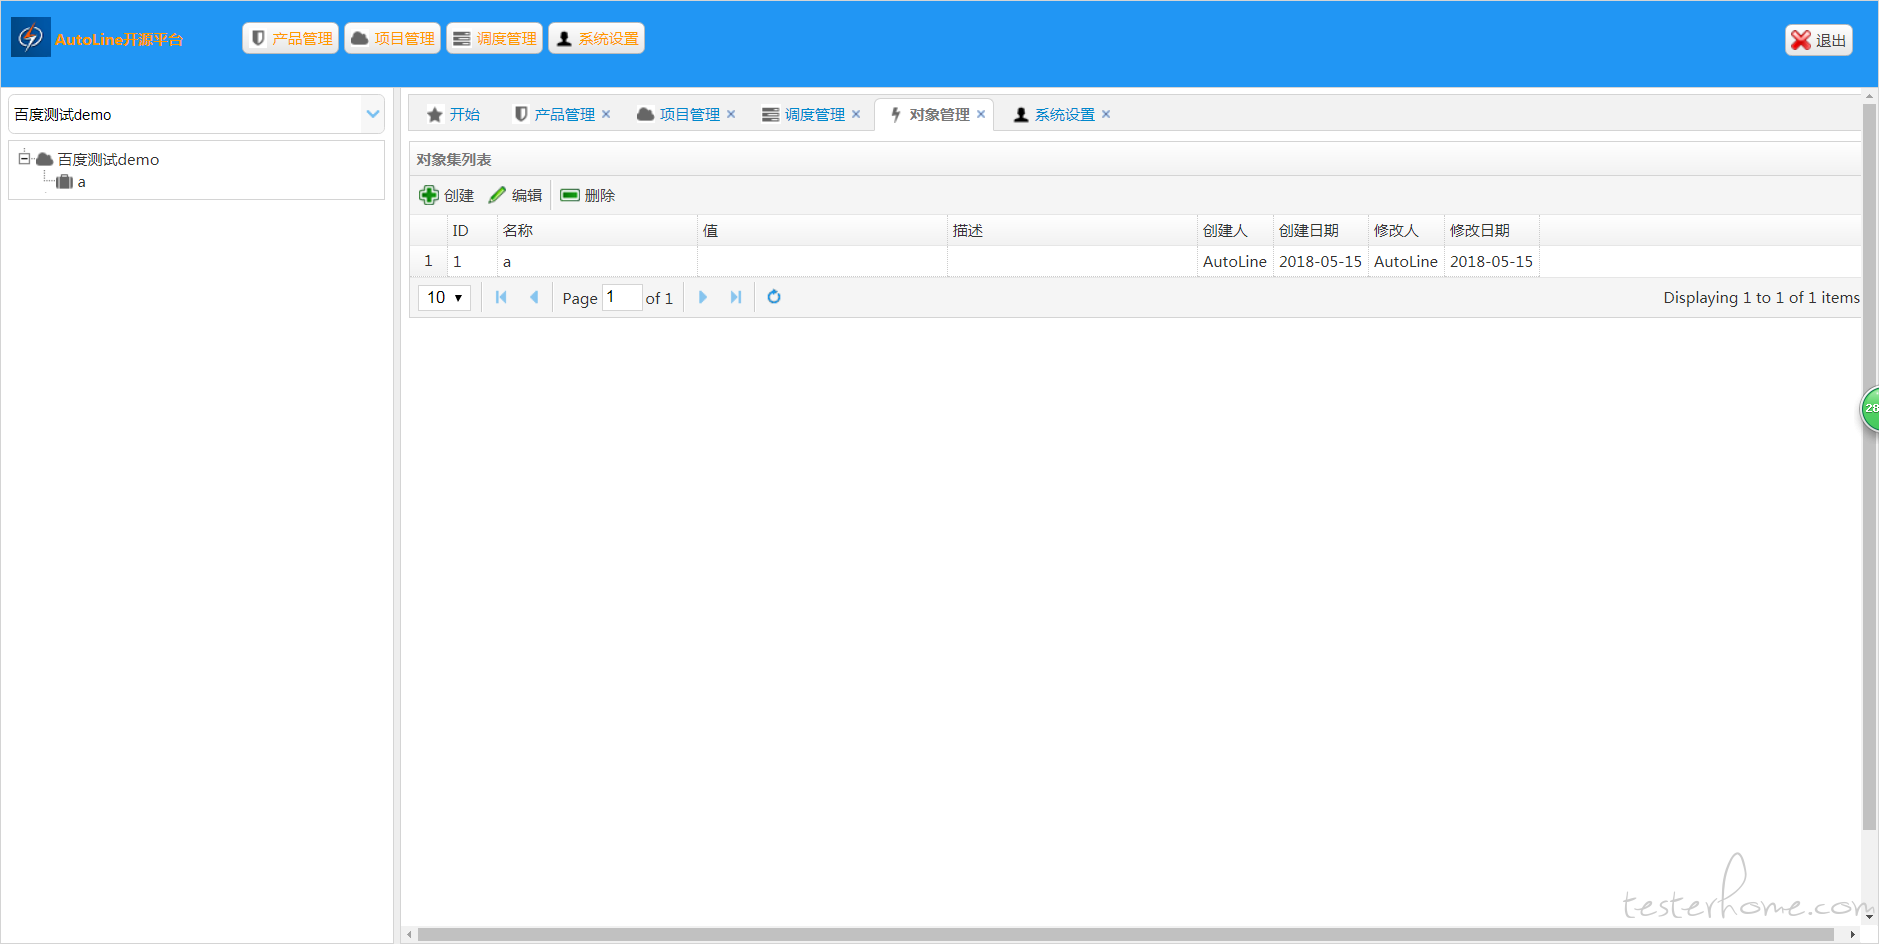Click the 百度测试demo combo box text field
Image resolution: width=1879 pixels, height=944 pixels.
click(x=186, y=114)
